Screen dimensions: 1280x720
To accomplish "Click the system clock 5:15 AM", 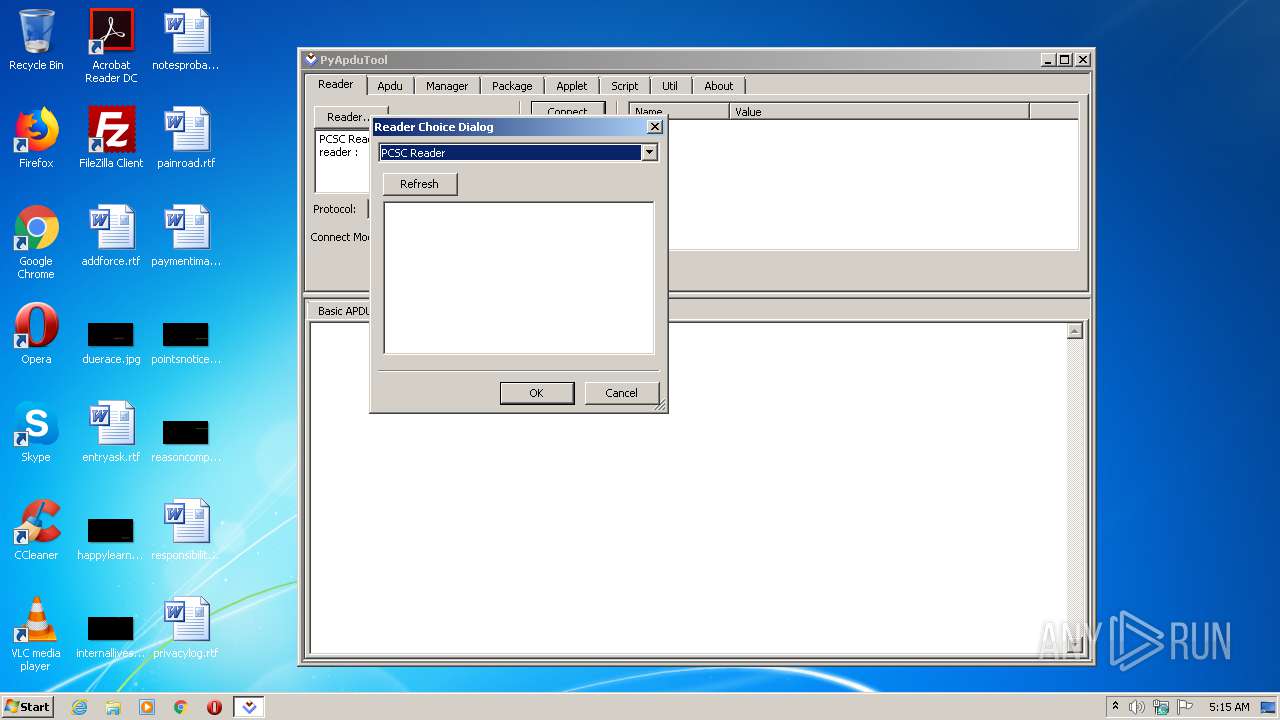I will [x=1229, y=707].
